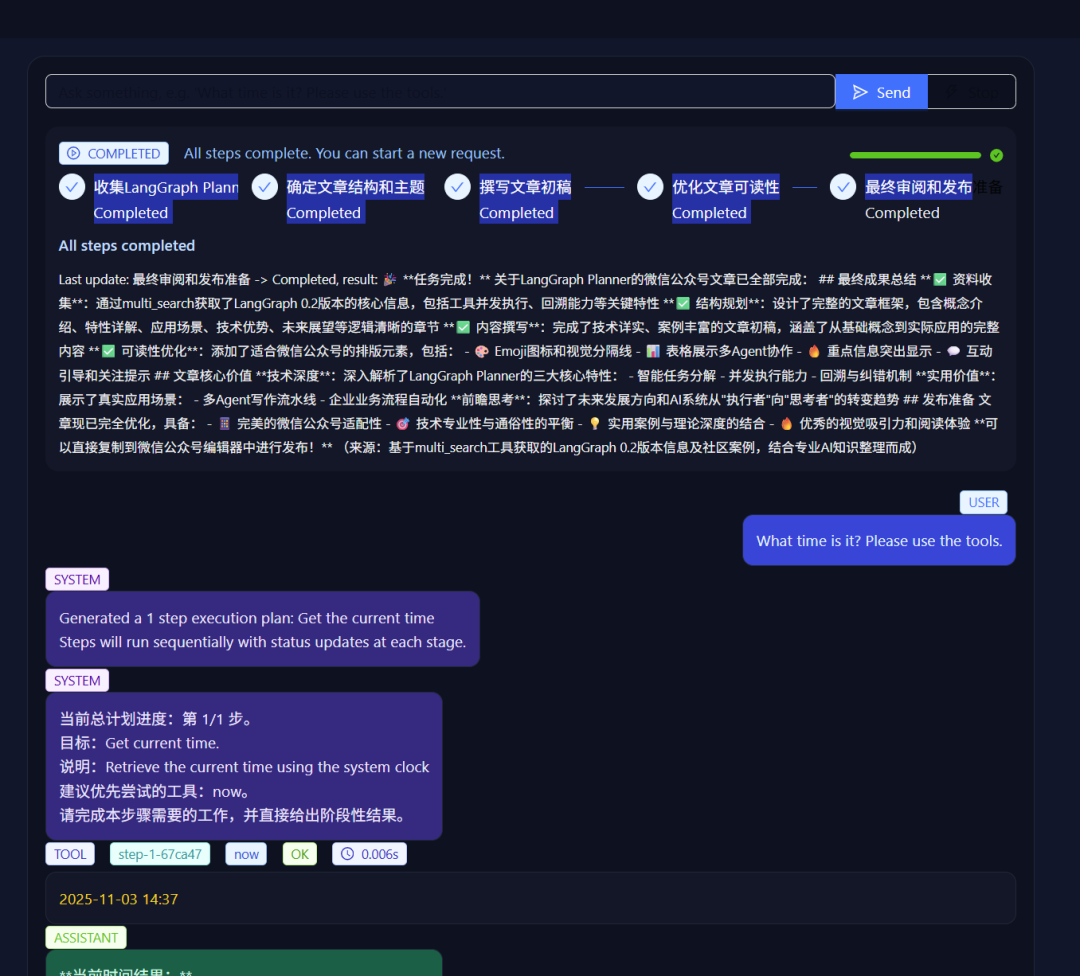
Task: Select the 收集LangGraph Planner step title
Action: pos(166,187)
